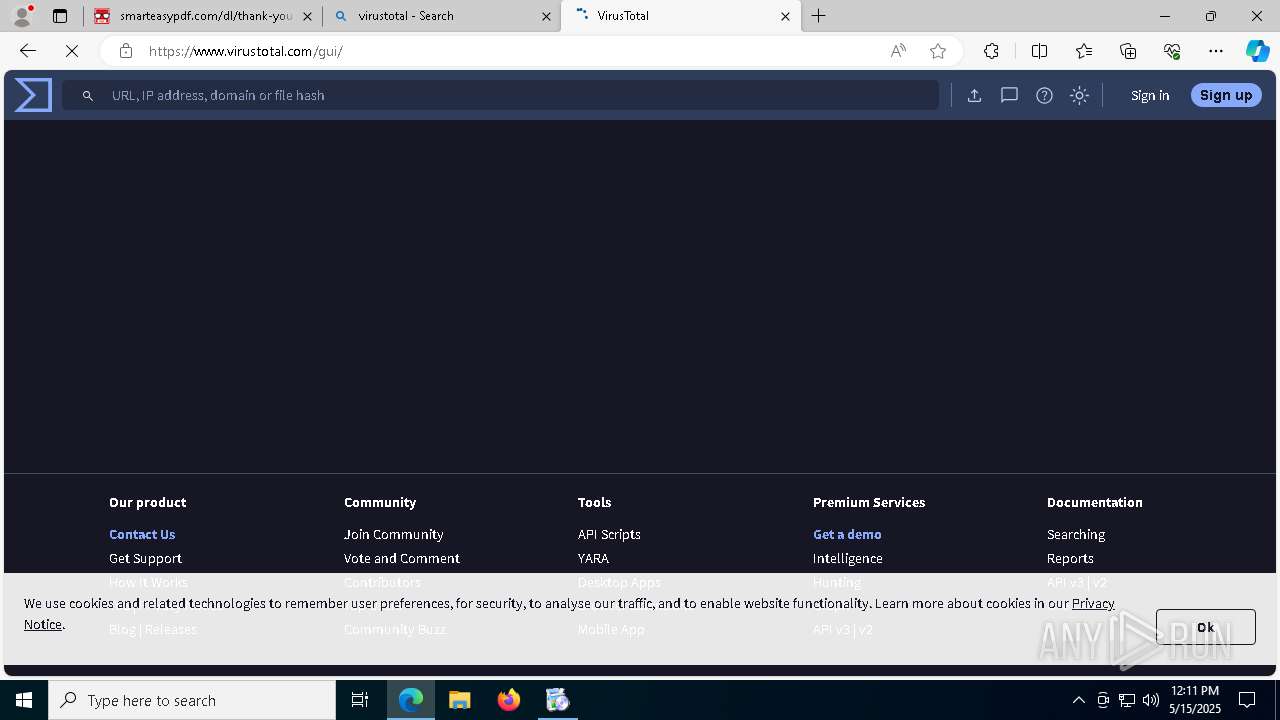1280x720 pixels.
Task: Switch to virustotal - Search tab
Action: click(x=441, y=16)
